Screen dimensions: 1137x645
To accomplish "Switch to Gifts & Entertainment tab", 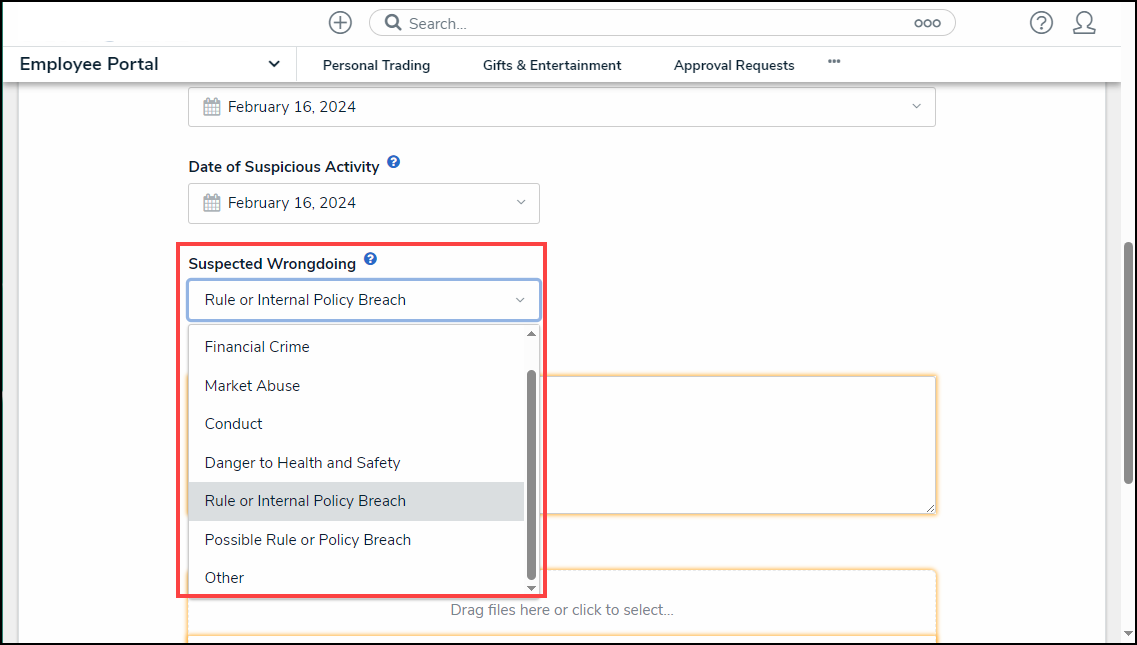I will 552,65.
